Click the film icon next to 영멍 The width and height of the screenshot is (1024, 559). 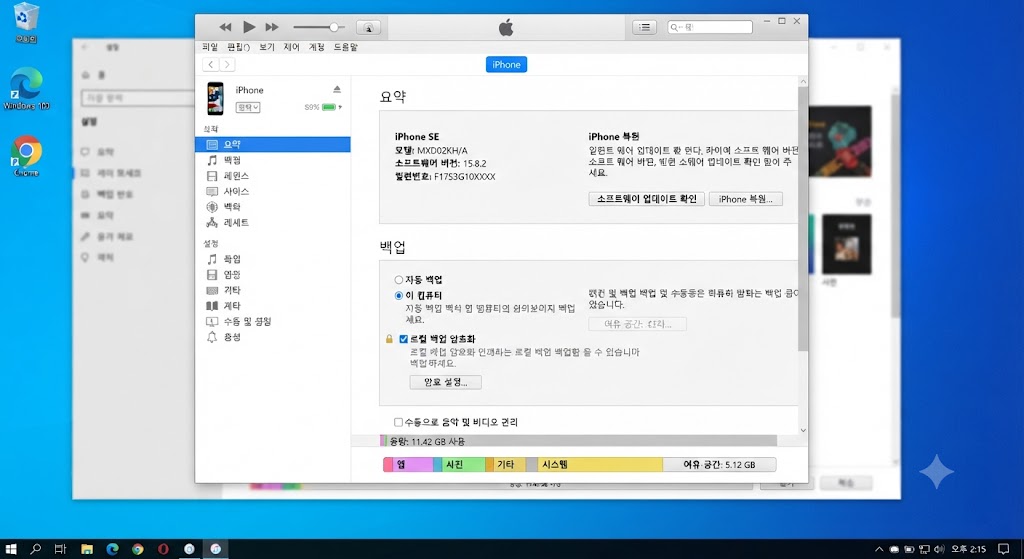pos(212,275)
